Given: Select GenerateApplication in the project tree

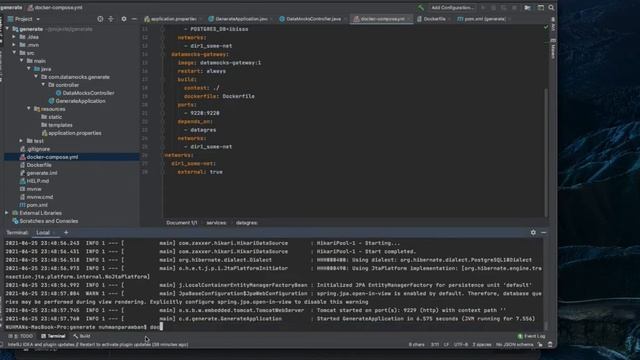Looking at the screenshot, I should [77, 101].
